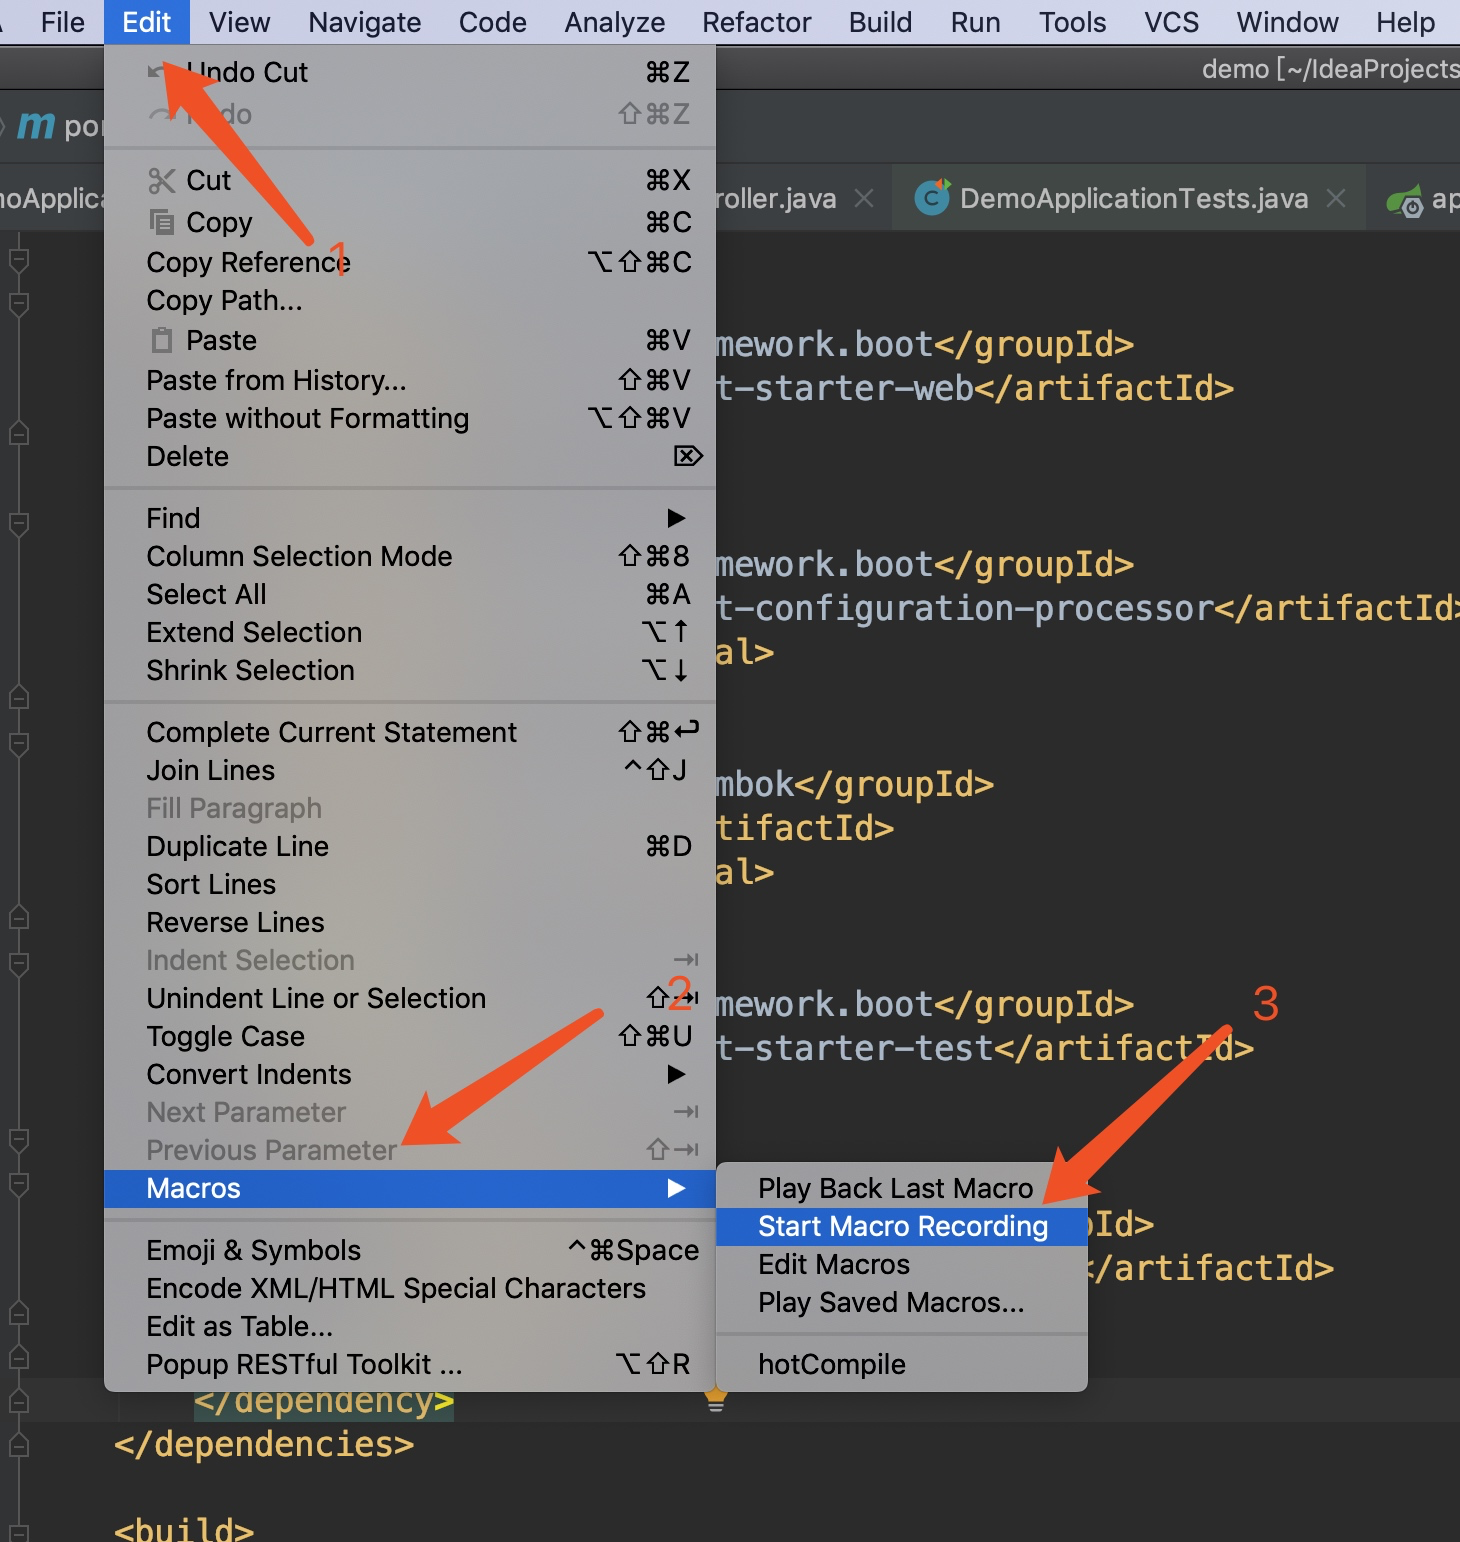
Task: Choose Edit Macros
Action: tap(902, 1264)
